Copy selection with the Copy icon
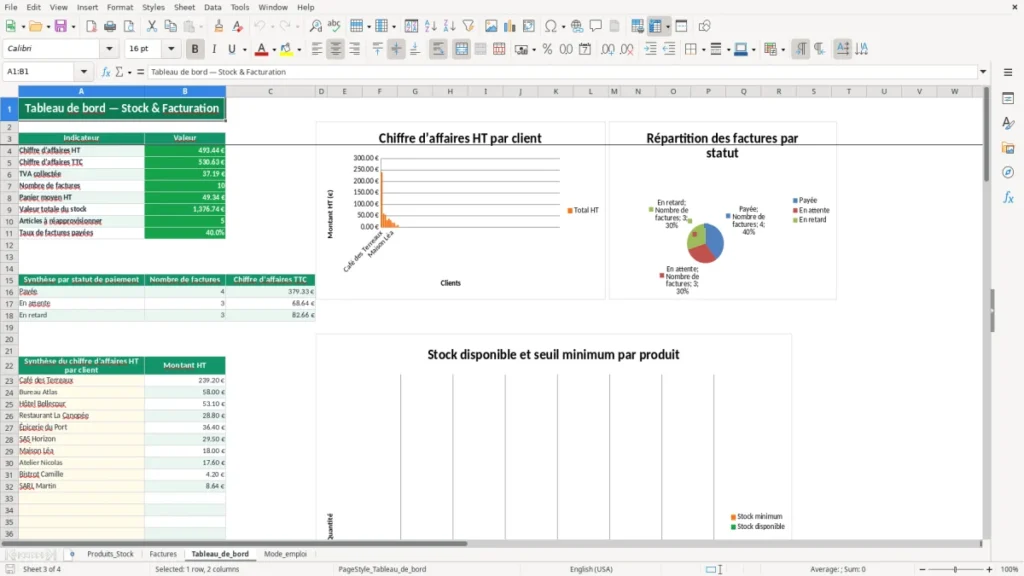Viewport: 1024px width, 576px height. 170,26
